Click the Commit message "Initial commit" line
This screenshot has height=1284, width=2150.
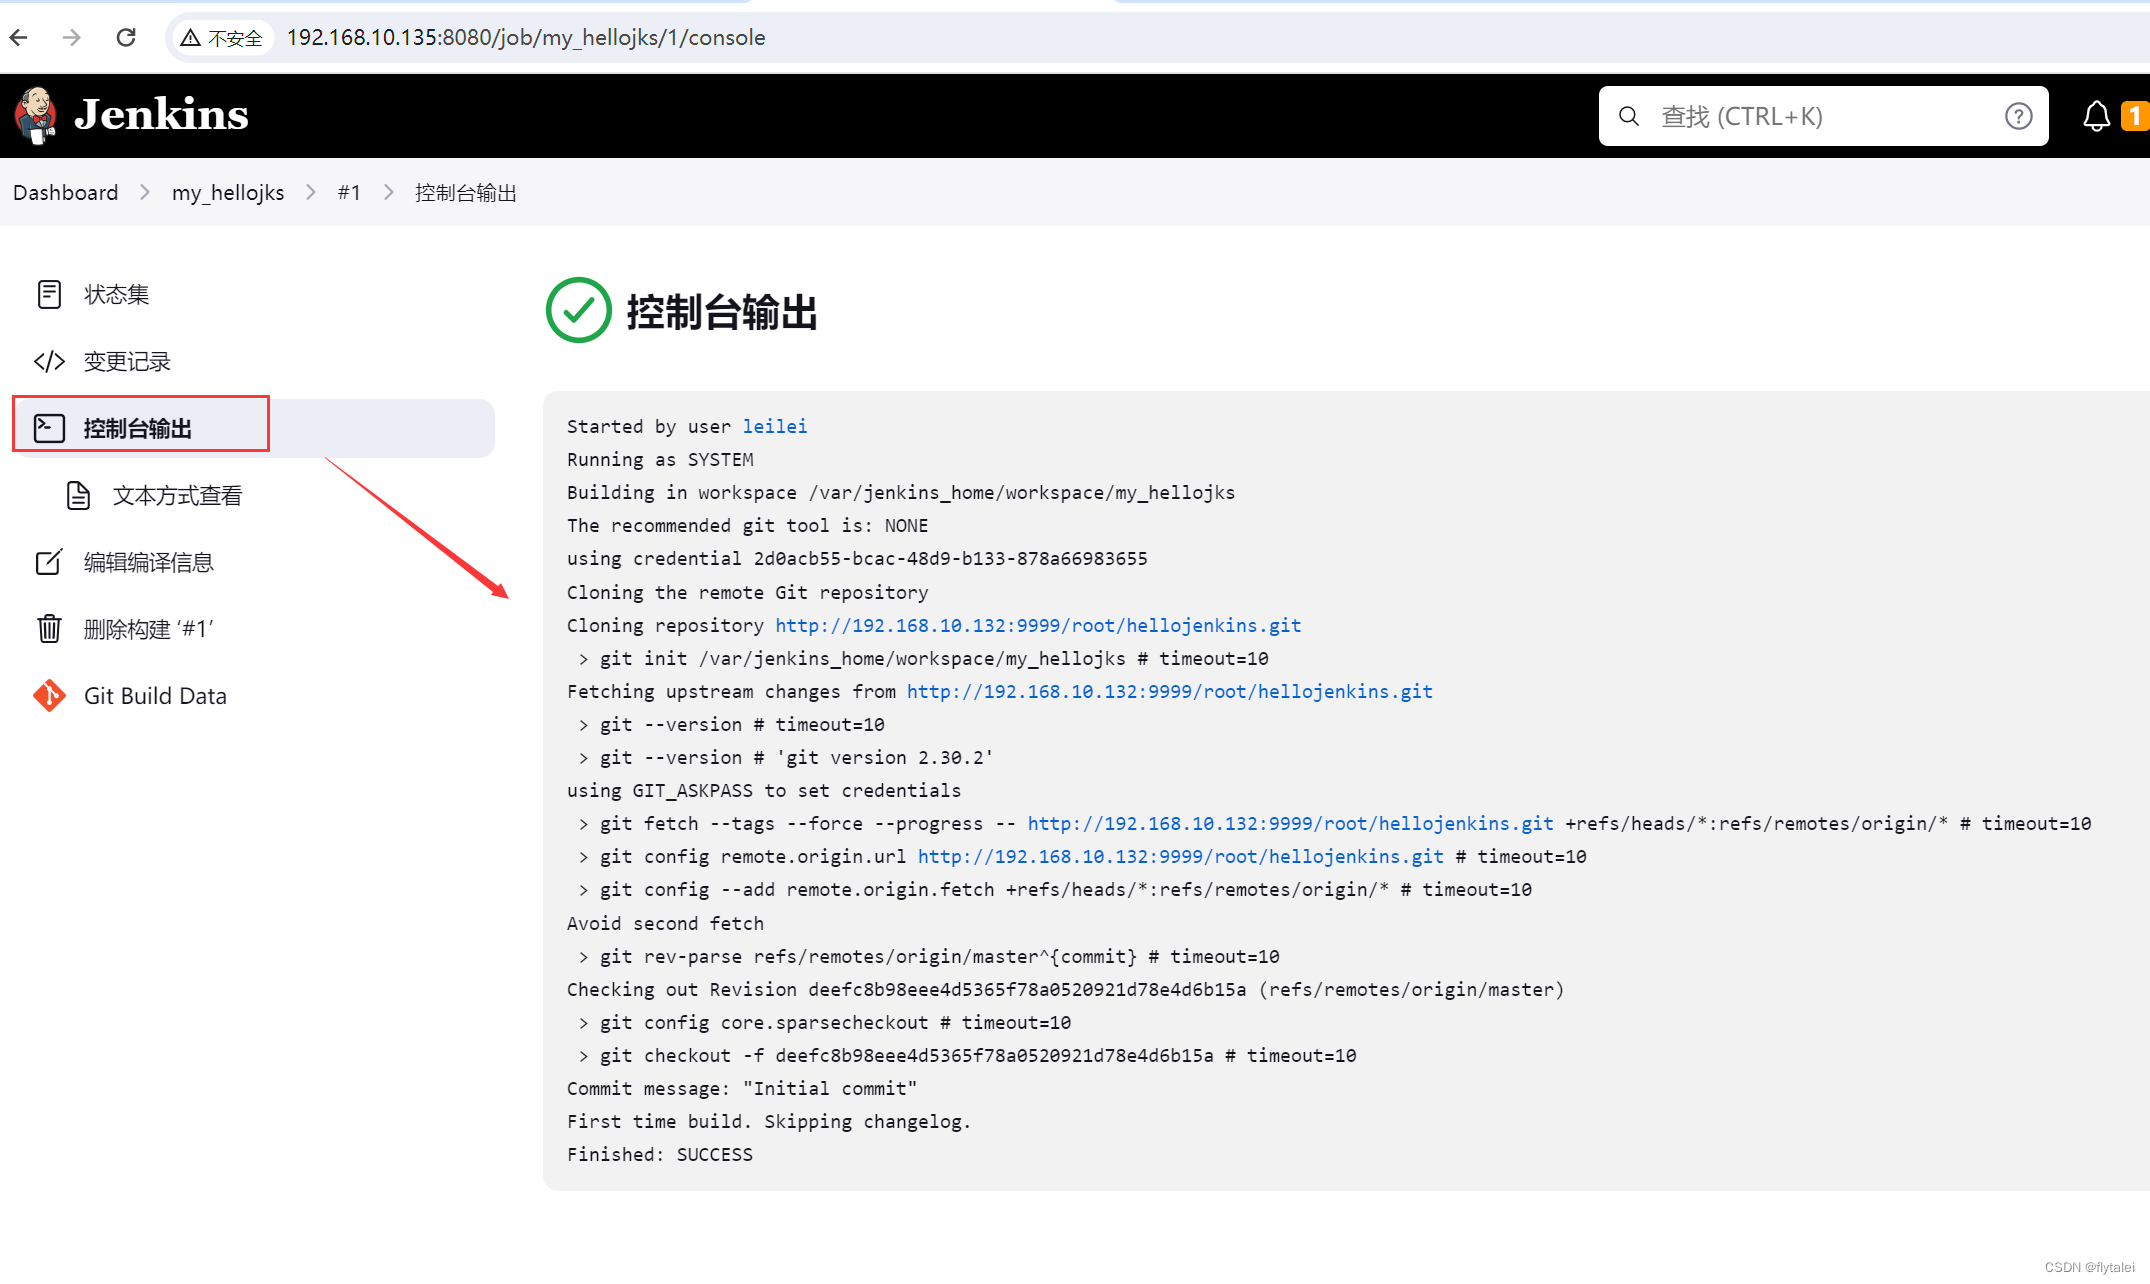point(742,1088)
